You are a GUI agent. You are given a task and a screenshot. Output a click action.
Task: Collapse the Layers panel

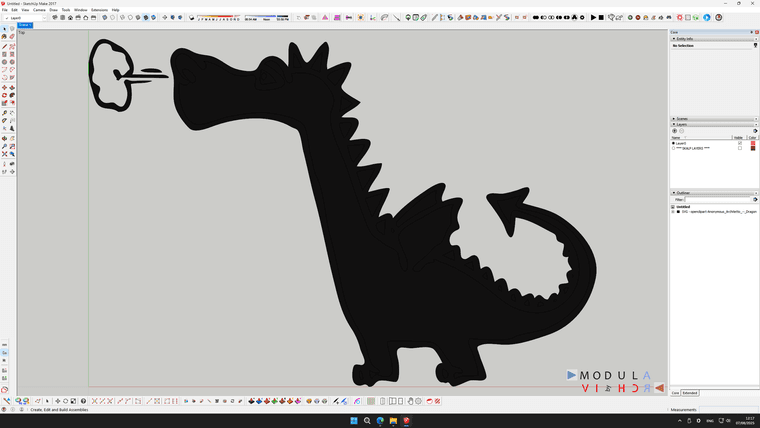point(674,125)
